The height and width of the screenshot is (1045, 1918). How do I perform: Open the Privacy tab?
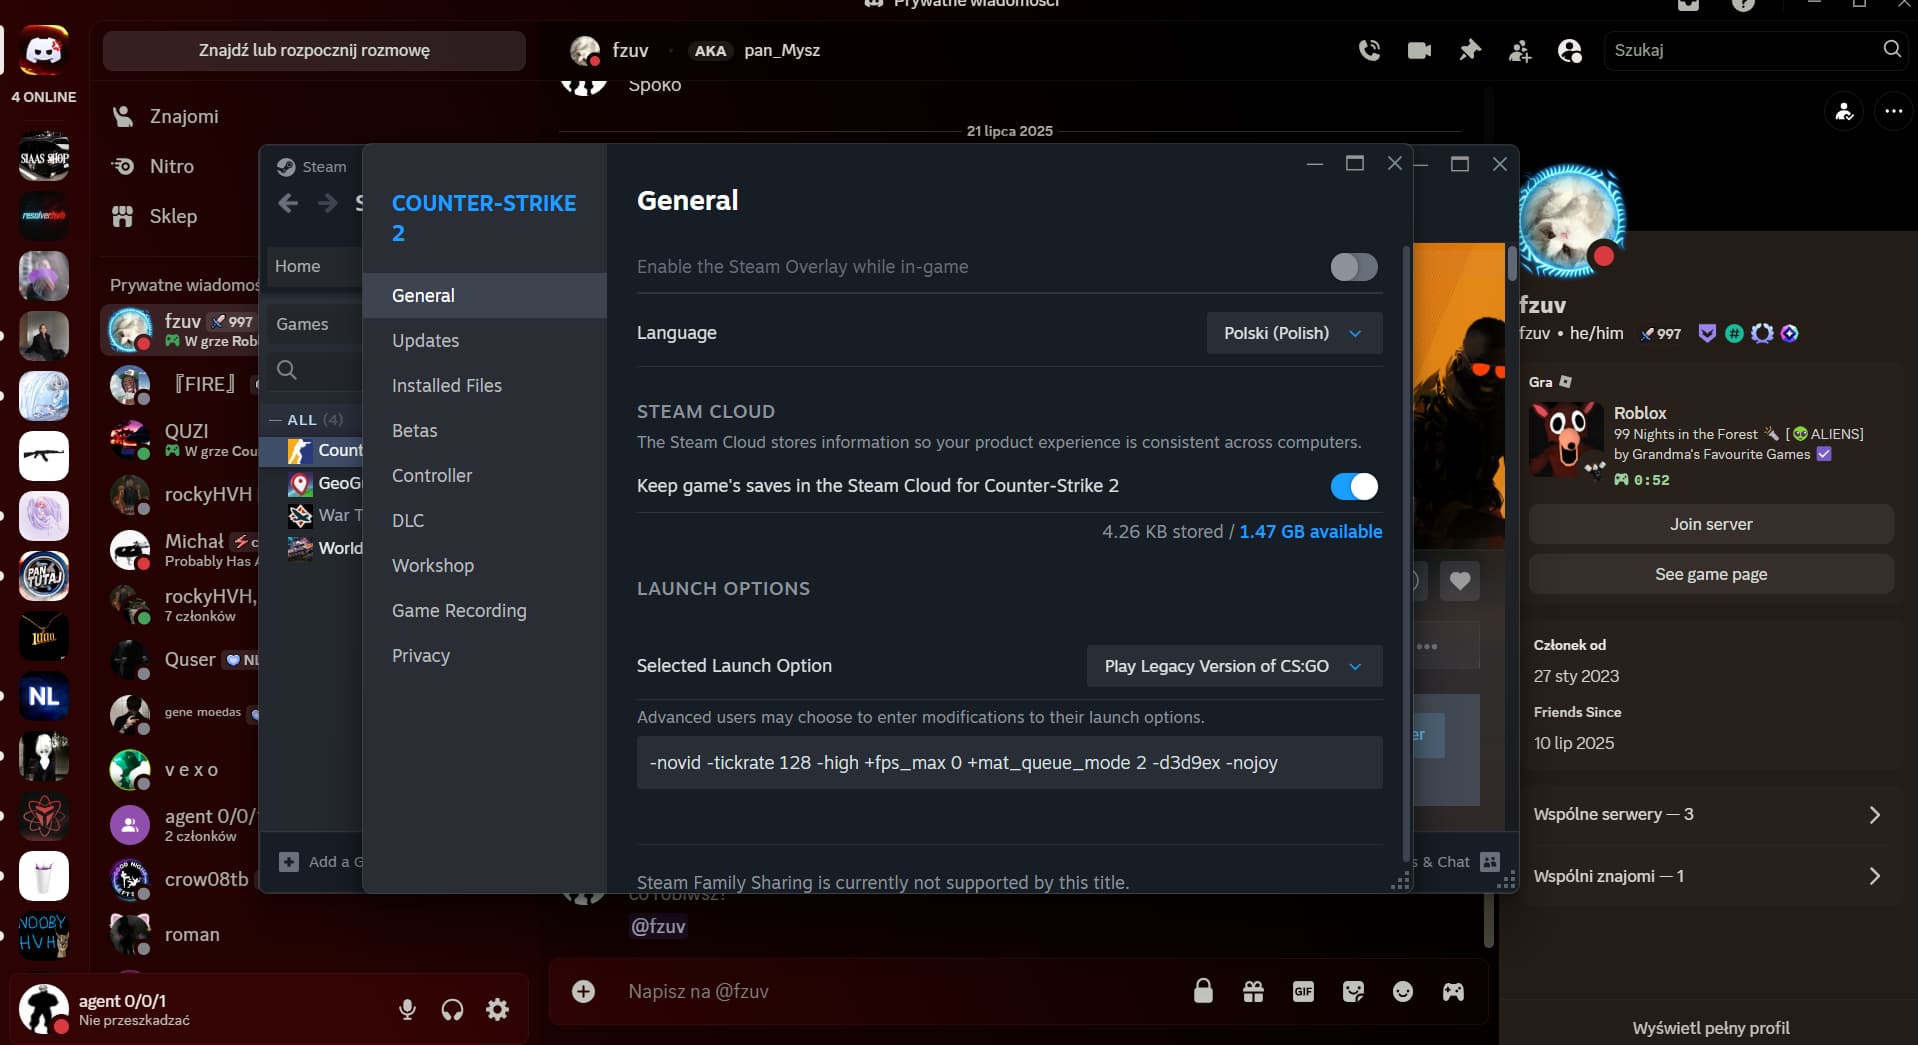tap(484, 656)
